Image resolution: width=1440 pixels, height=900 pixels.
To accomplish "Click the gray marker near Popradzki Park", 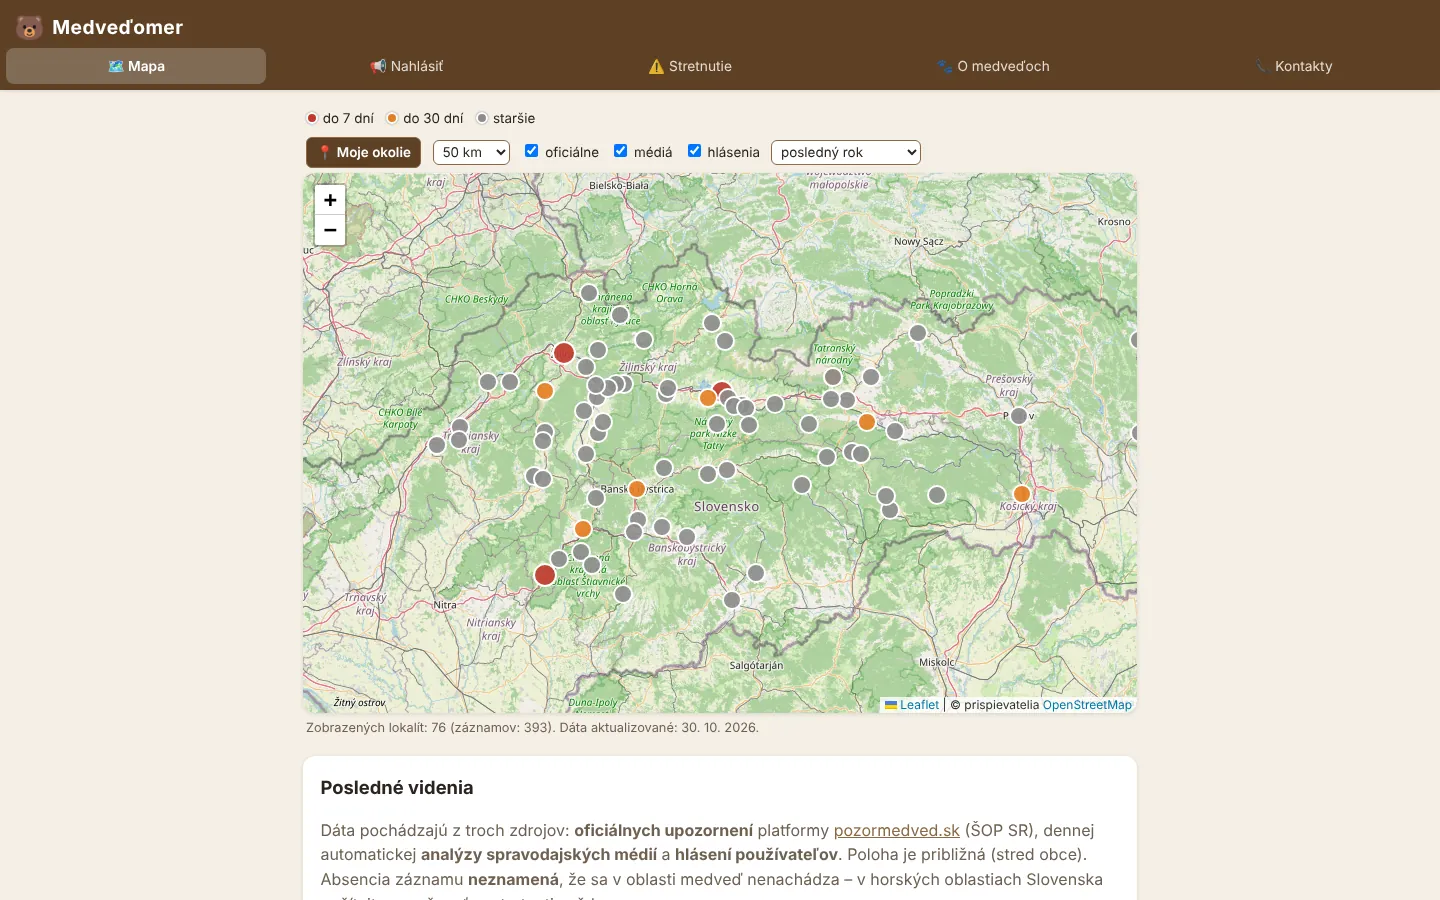I will tap(918, 333).
